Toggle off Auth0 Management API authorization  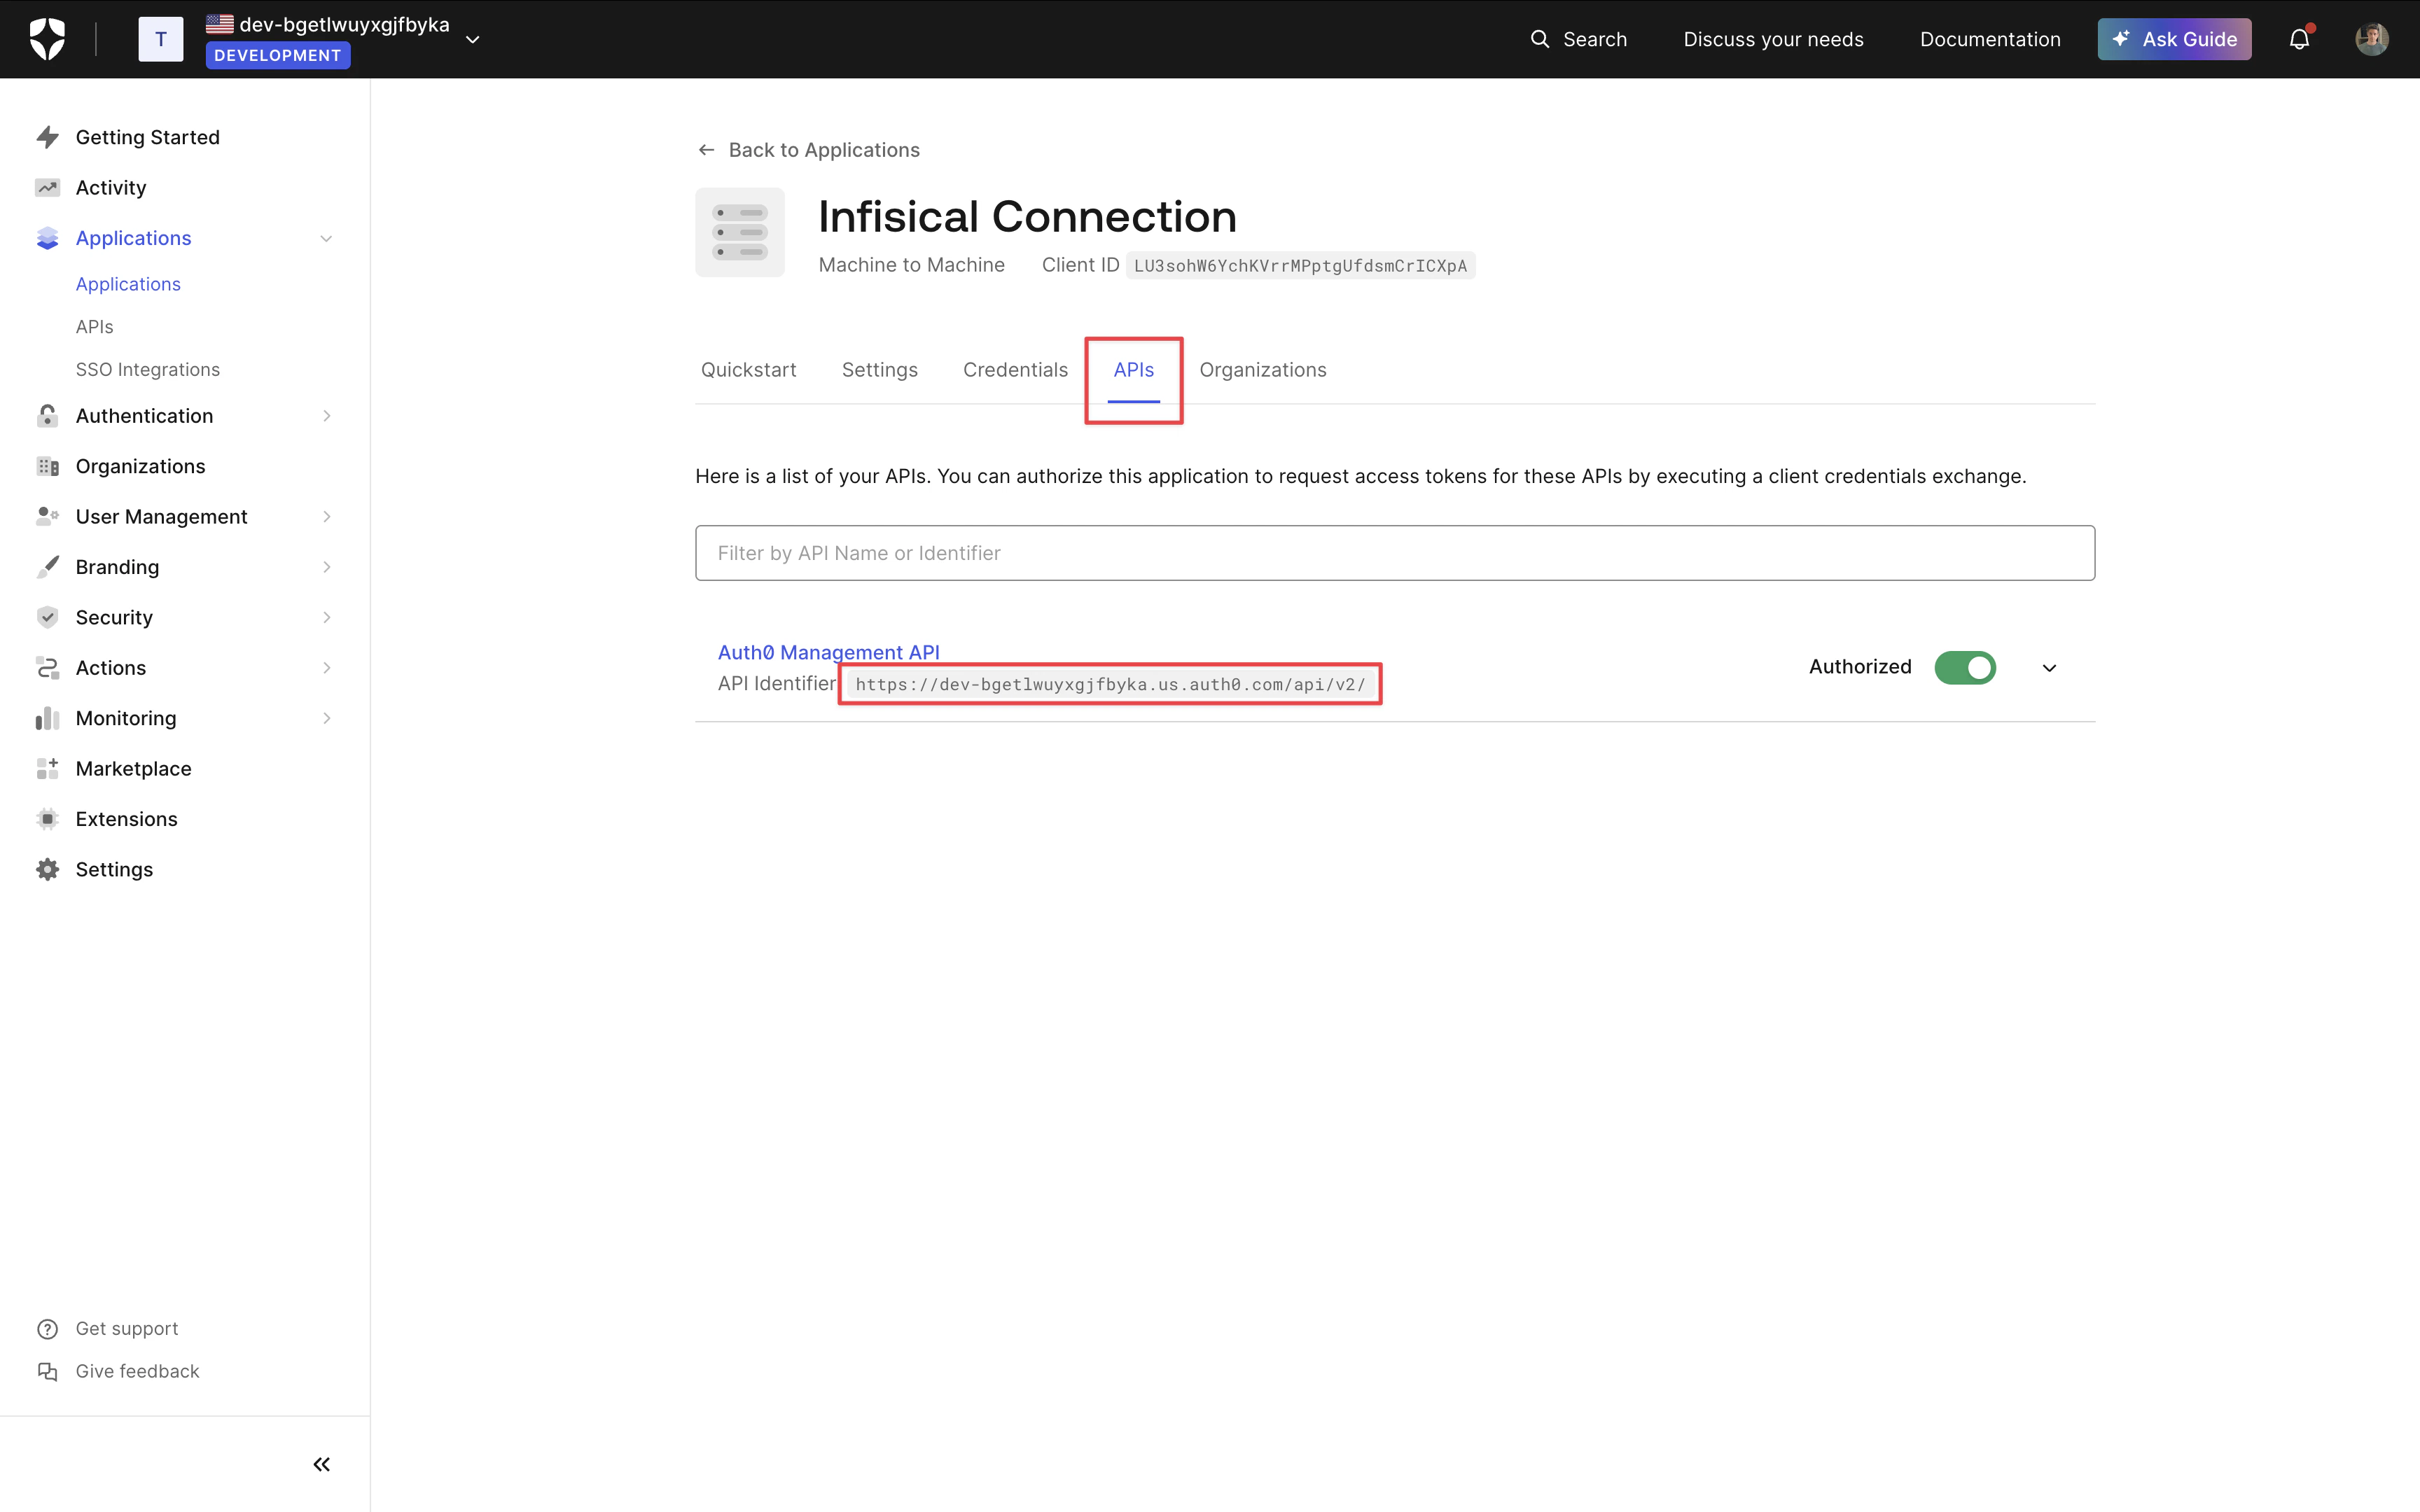point(1965,667)
